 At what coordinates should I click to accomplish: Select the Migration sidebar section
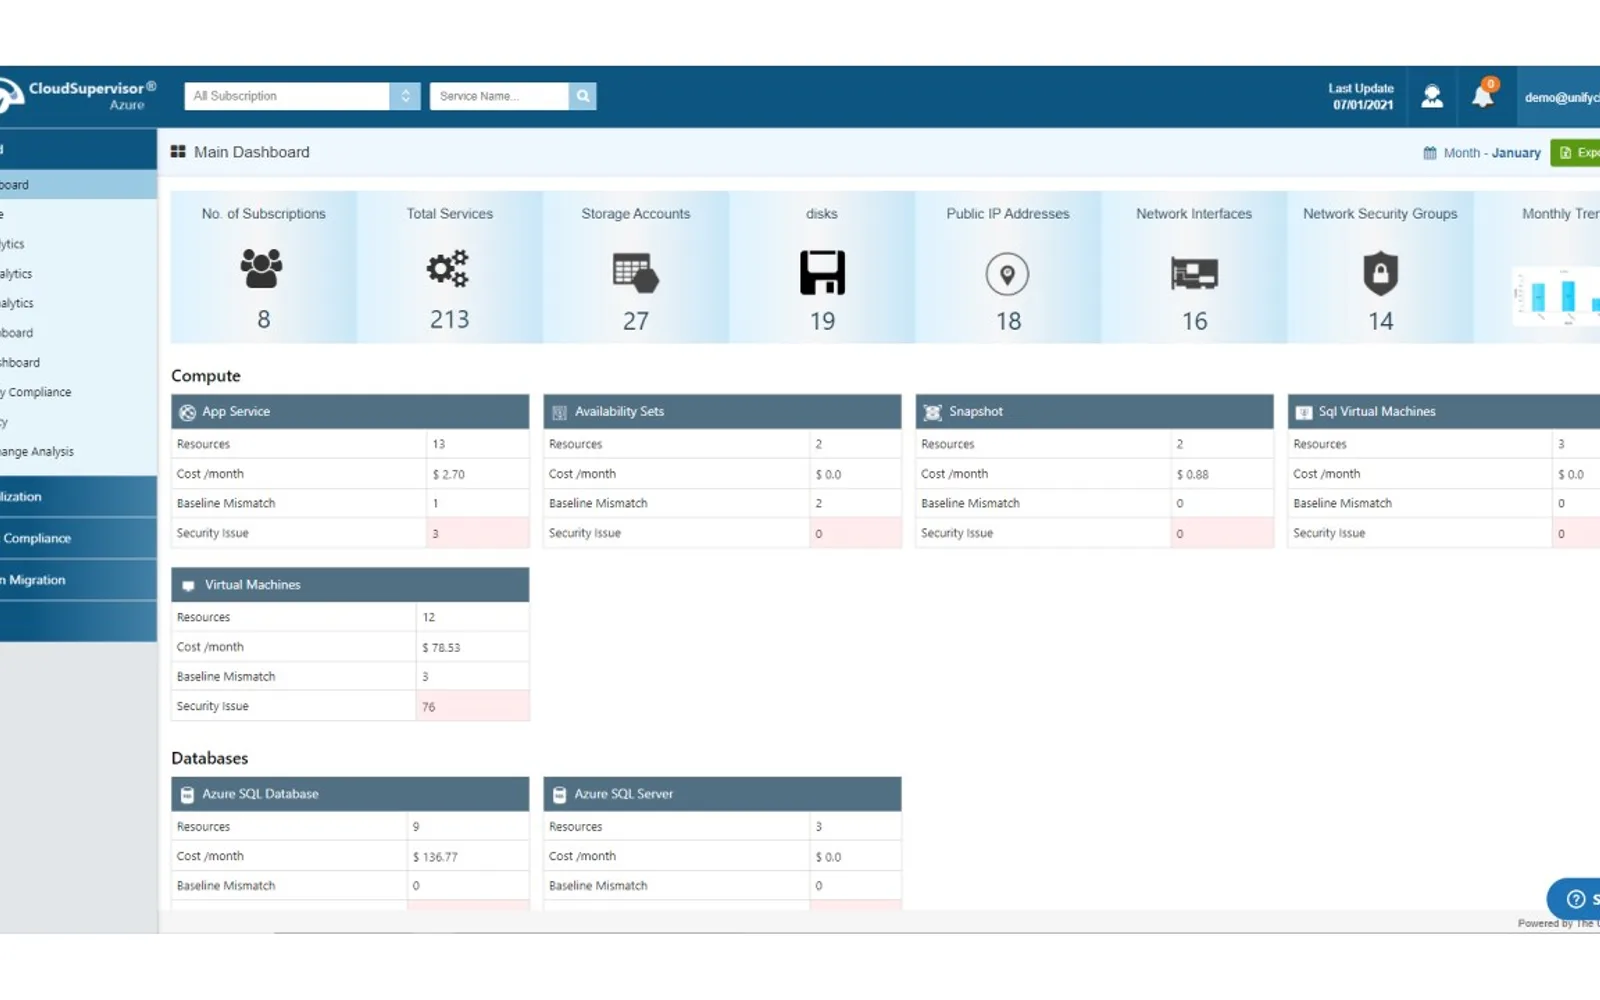coord(77,580)
